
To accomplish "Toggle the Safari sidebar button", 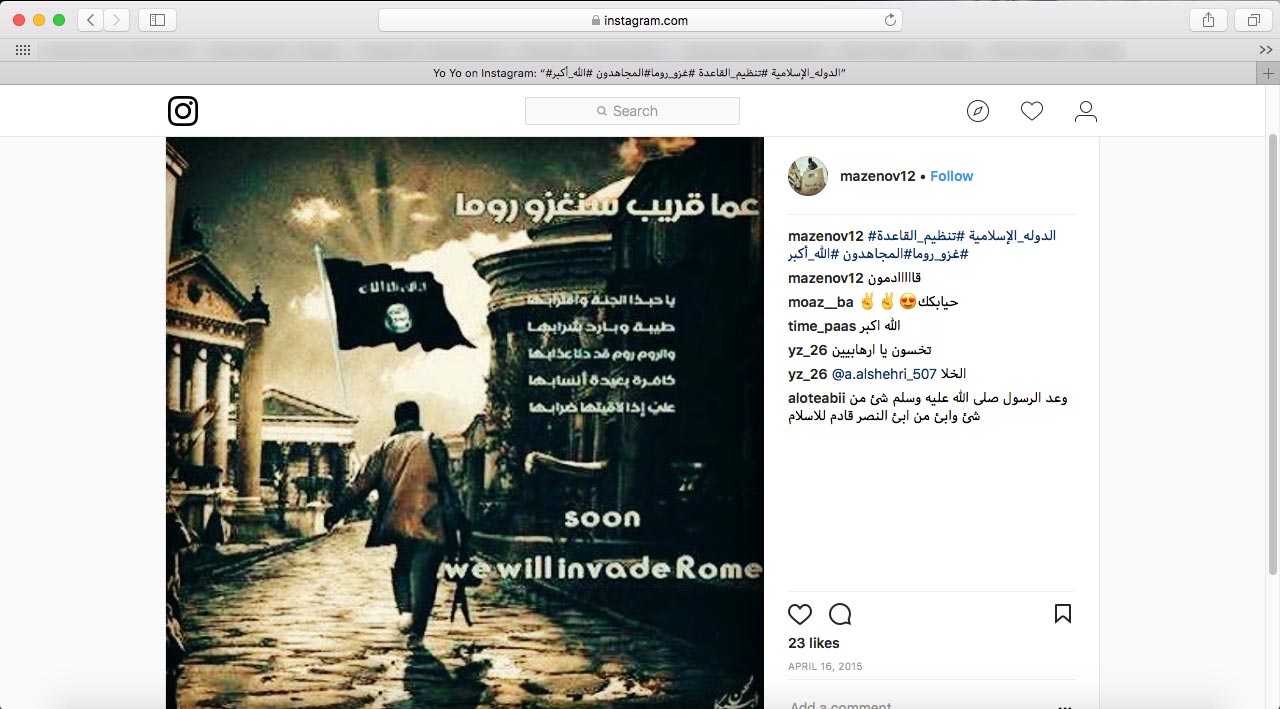I will tap(157, 20).
